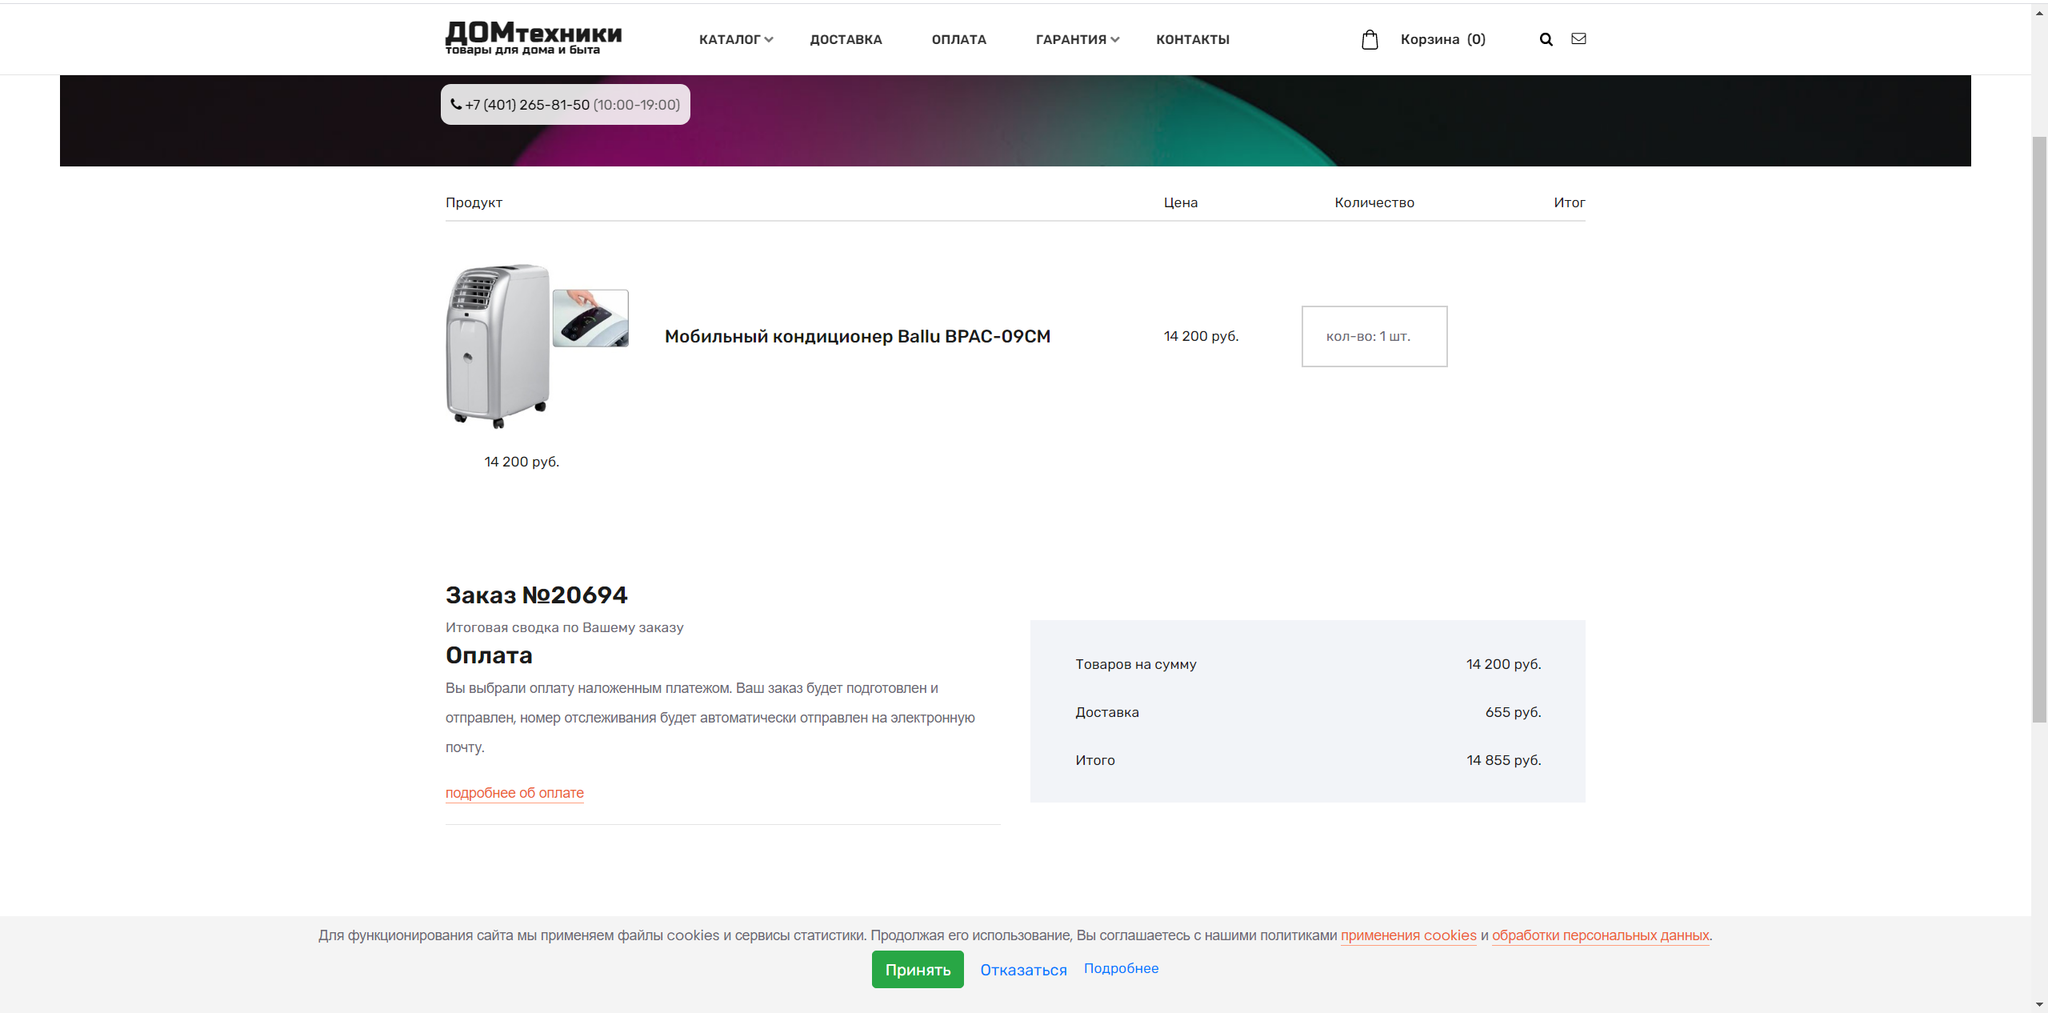Go to the Контакты page

point(1193,40)
